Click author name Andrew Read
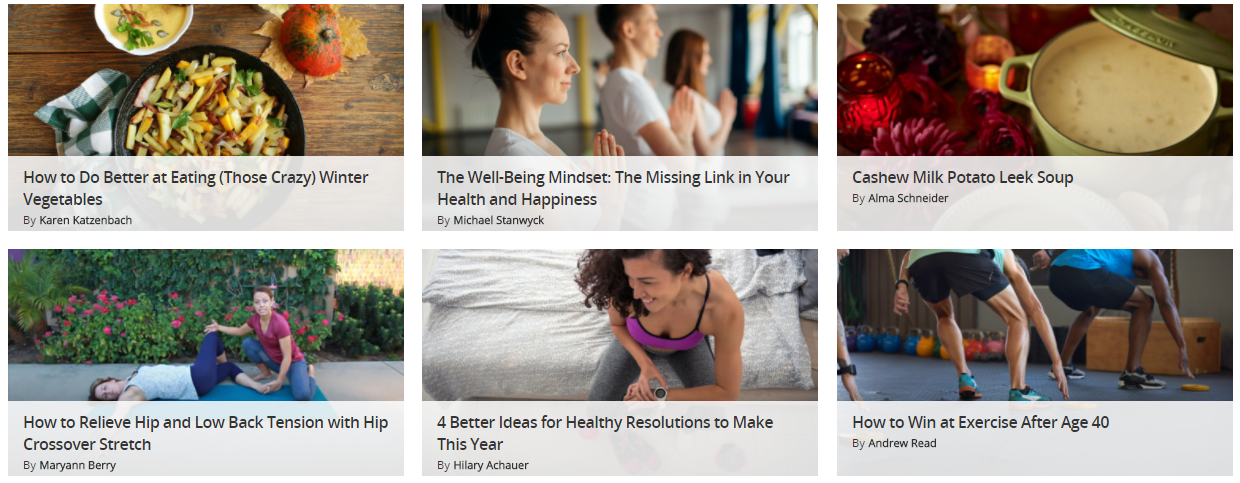The width and height of the screenshot is (1240, 483). (902, 443)
